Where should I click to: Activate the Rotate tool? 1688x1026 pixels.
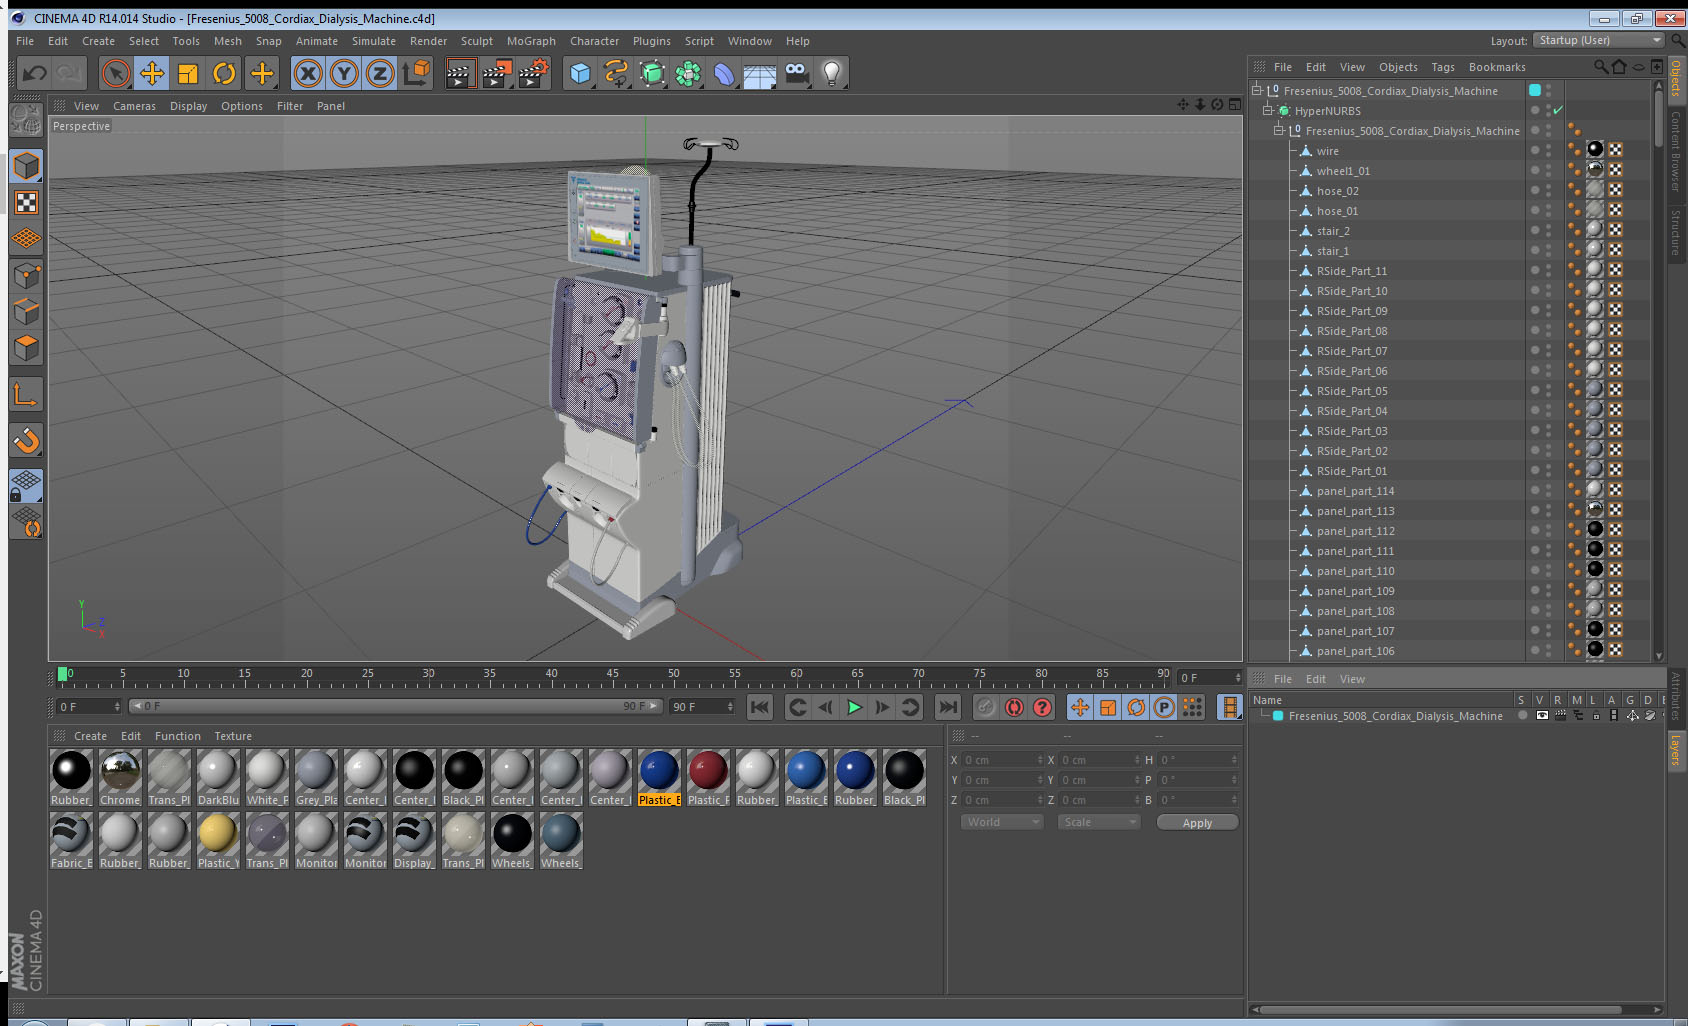[225, 73]
